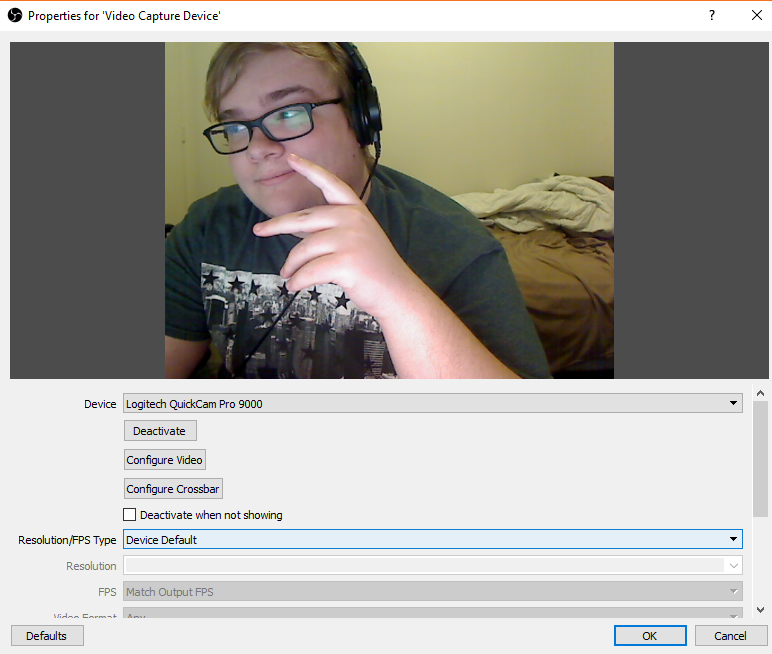Click the scrollbar down arrow
772x654 pixels.
(x=760, y=610)
